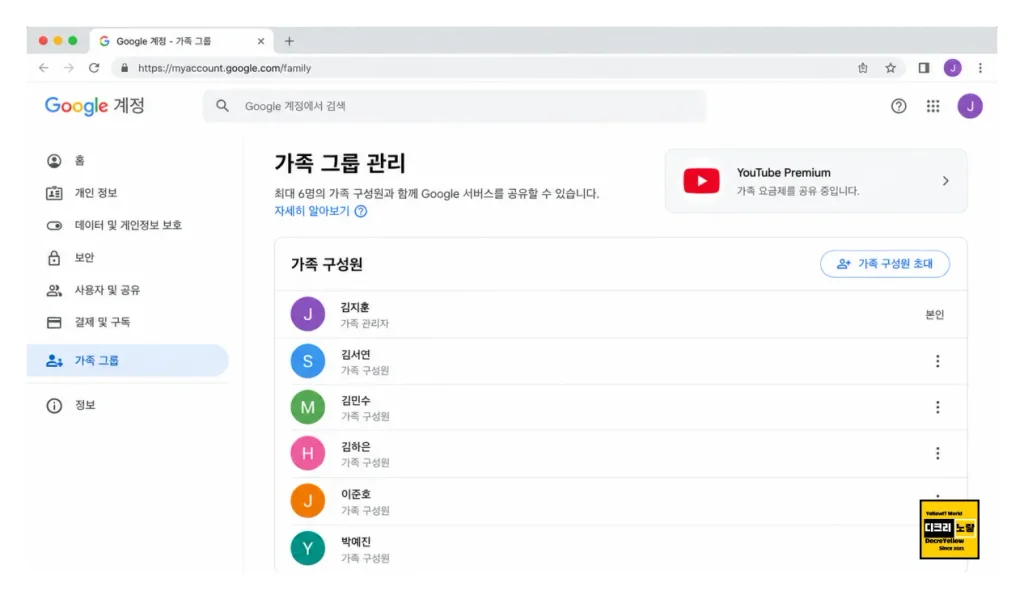Screen dimensions: 1024x599
Task: Click 김지훈's purple J avatar
Action: pyautogui.click(x=308, y=314)
